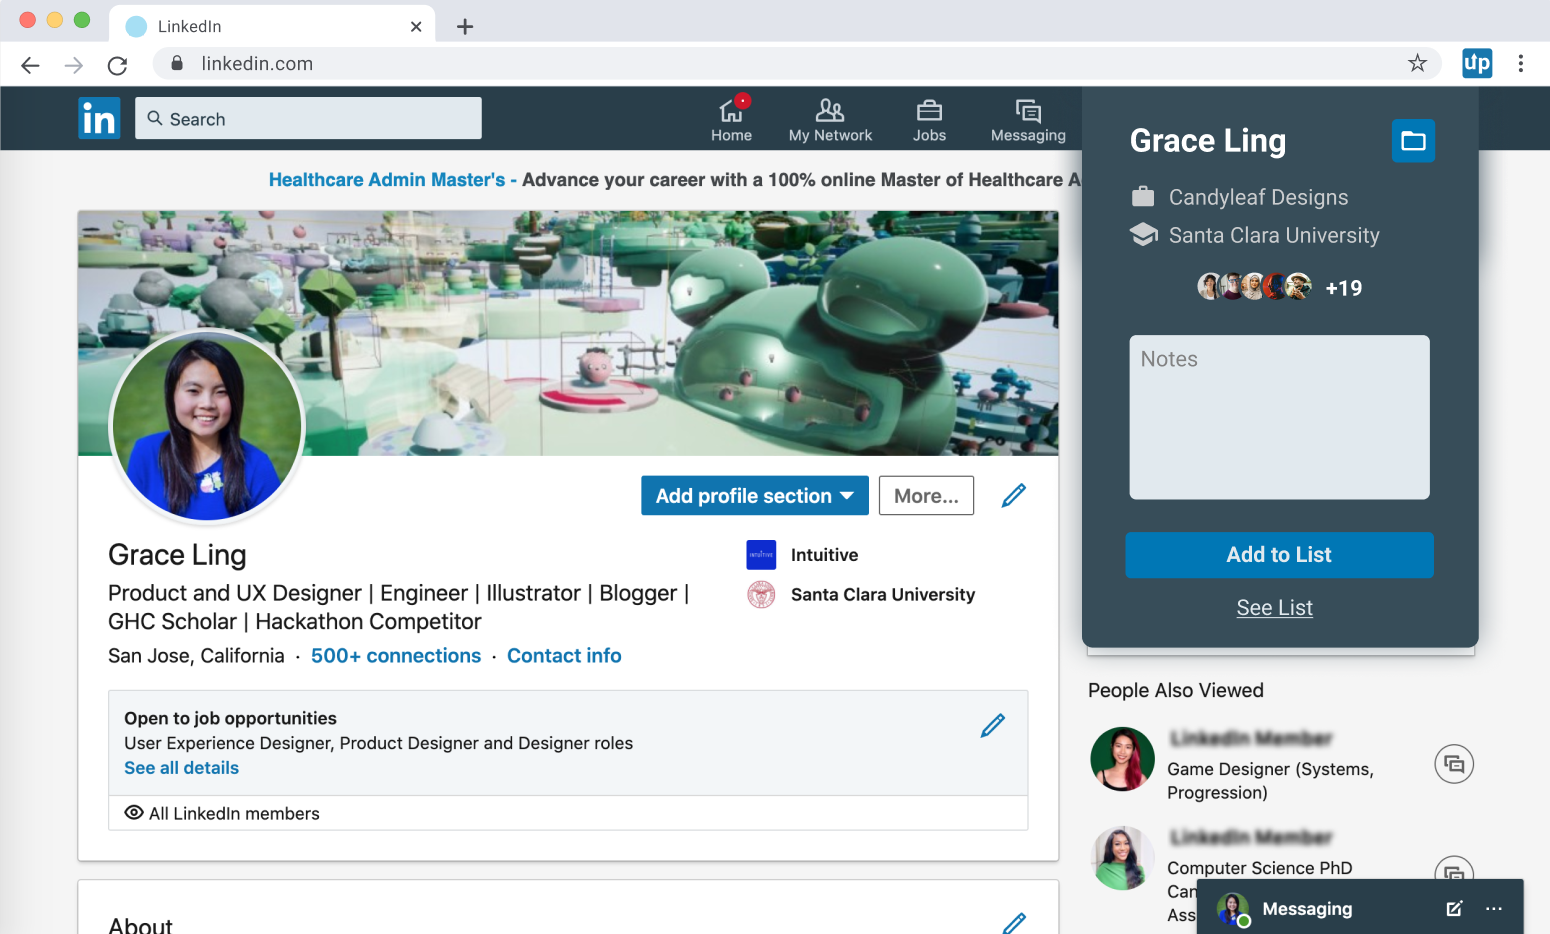Open the More... menu button
Image resolution: width=1550 pixels, height=934 pixels.
click(926, 496)
